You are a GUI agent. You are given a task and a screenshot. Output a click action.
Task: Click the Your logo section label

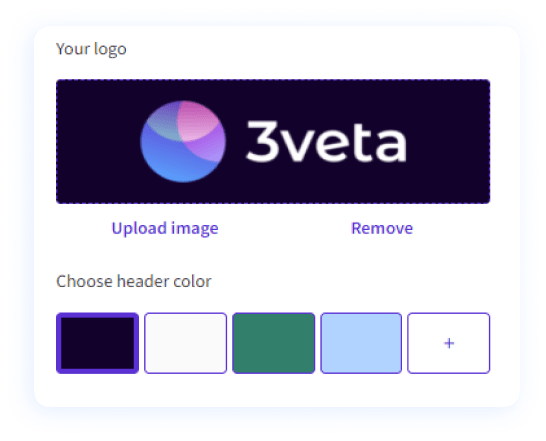[91, 49]
